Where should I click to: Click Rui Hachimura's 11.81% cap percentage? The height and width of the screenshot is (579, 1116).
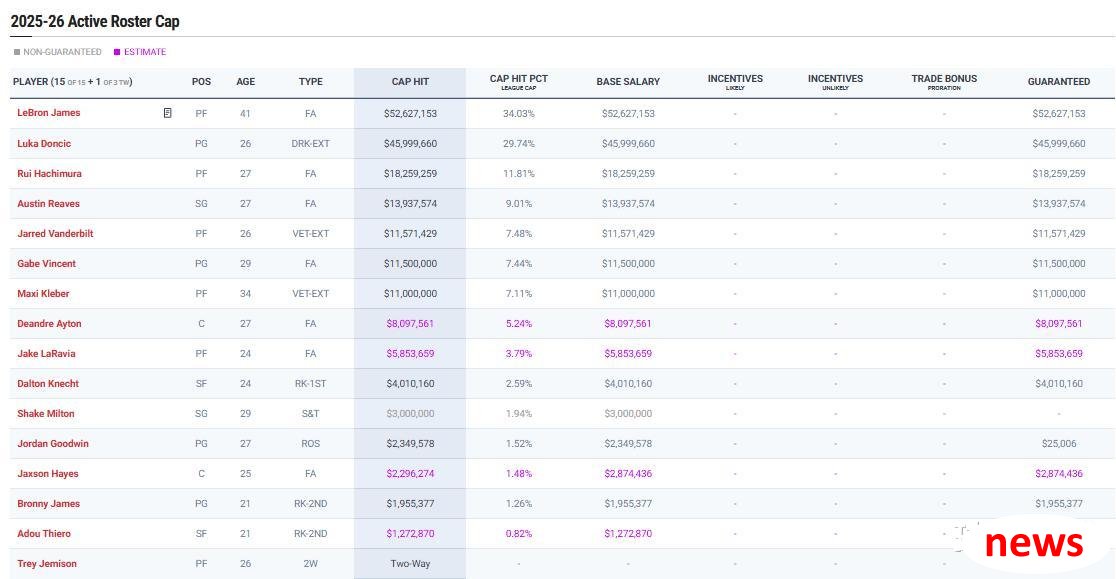coord(519,174)
